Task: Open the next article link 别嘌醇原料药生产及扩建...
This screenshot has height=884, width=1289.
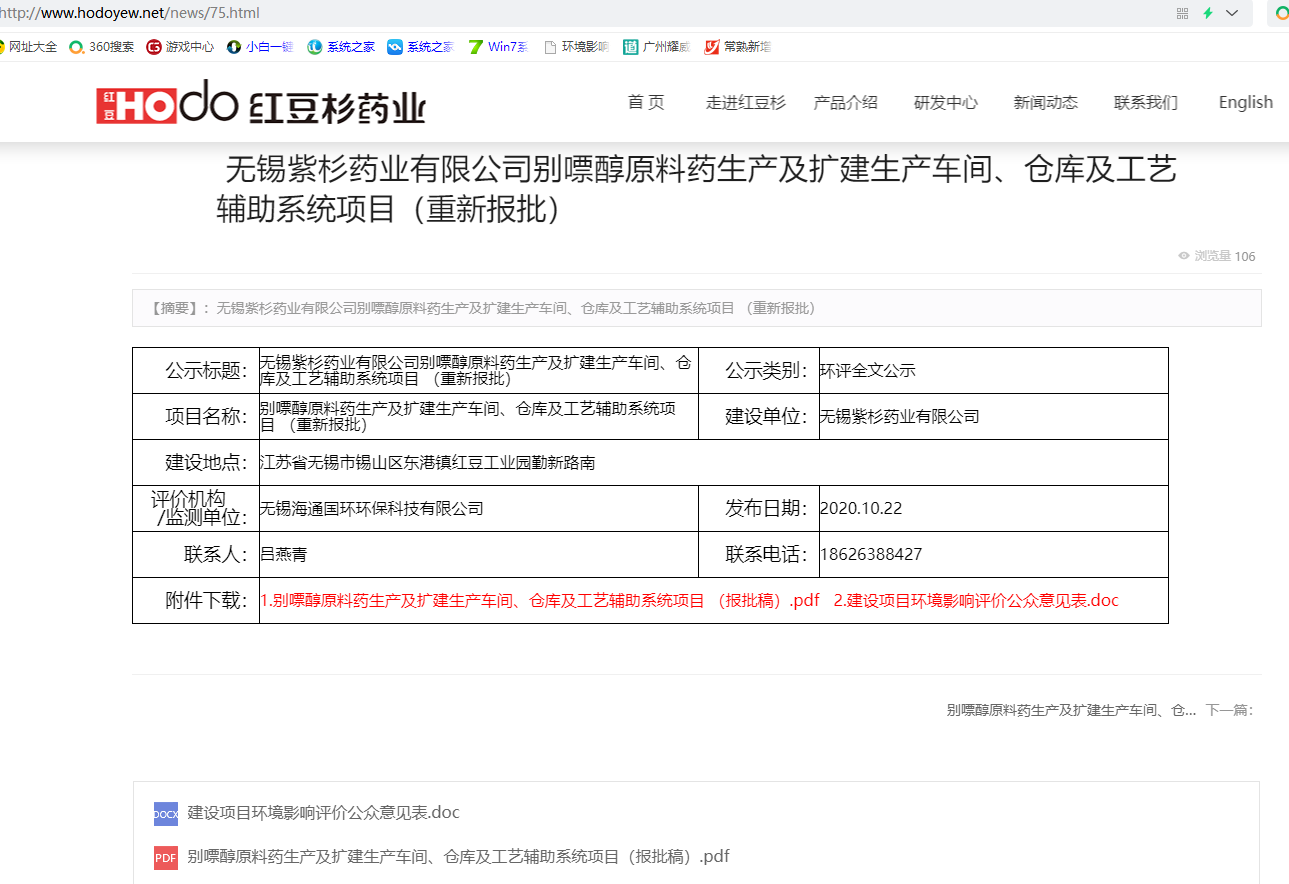Action: 1071,710
